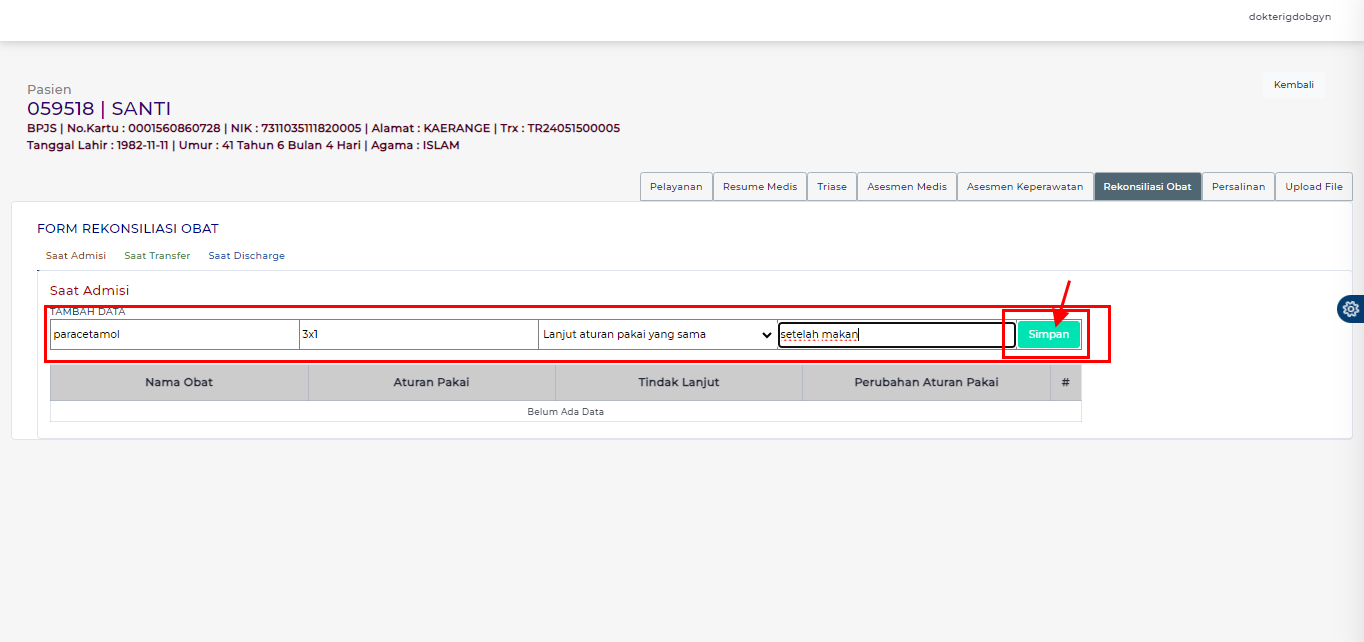This screenshot has height=642, width=1364.
Task: Click the drug name field containing paracetamol
Action: click(x=174, y=335)
